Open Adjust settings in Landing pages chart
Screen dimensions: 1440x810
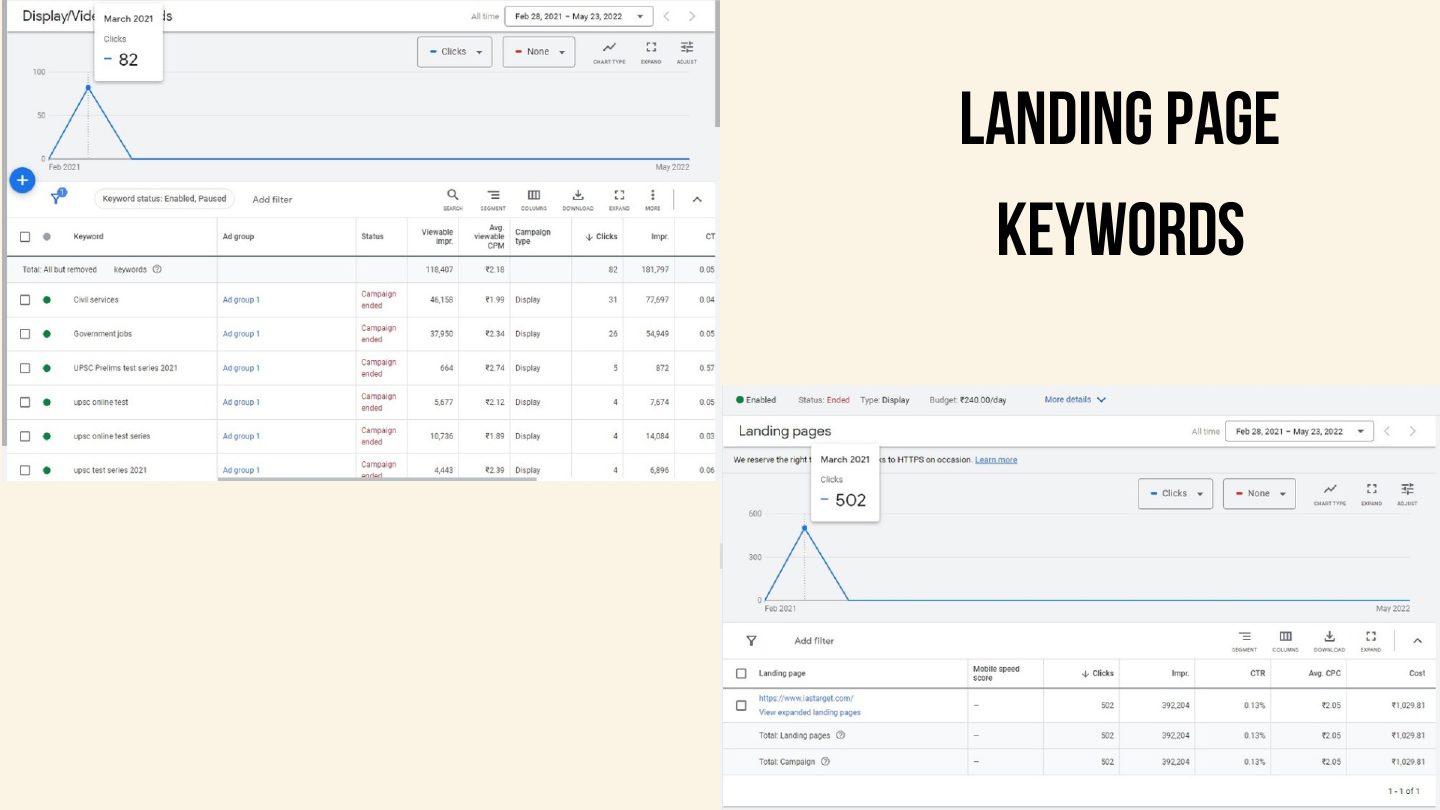point(1407,493)
